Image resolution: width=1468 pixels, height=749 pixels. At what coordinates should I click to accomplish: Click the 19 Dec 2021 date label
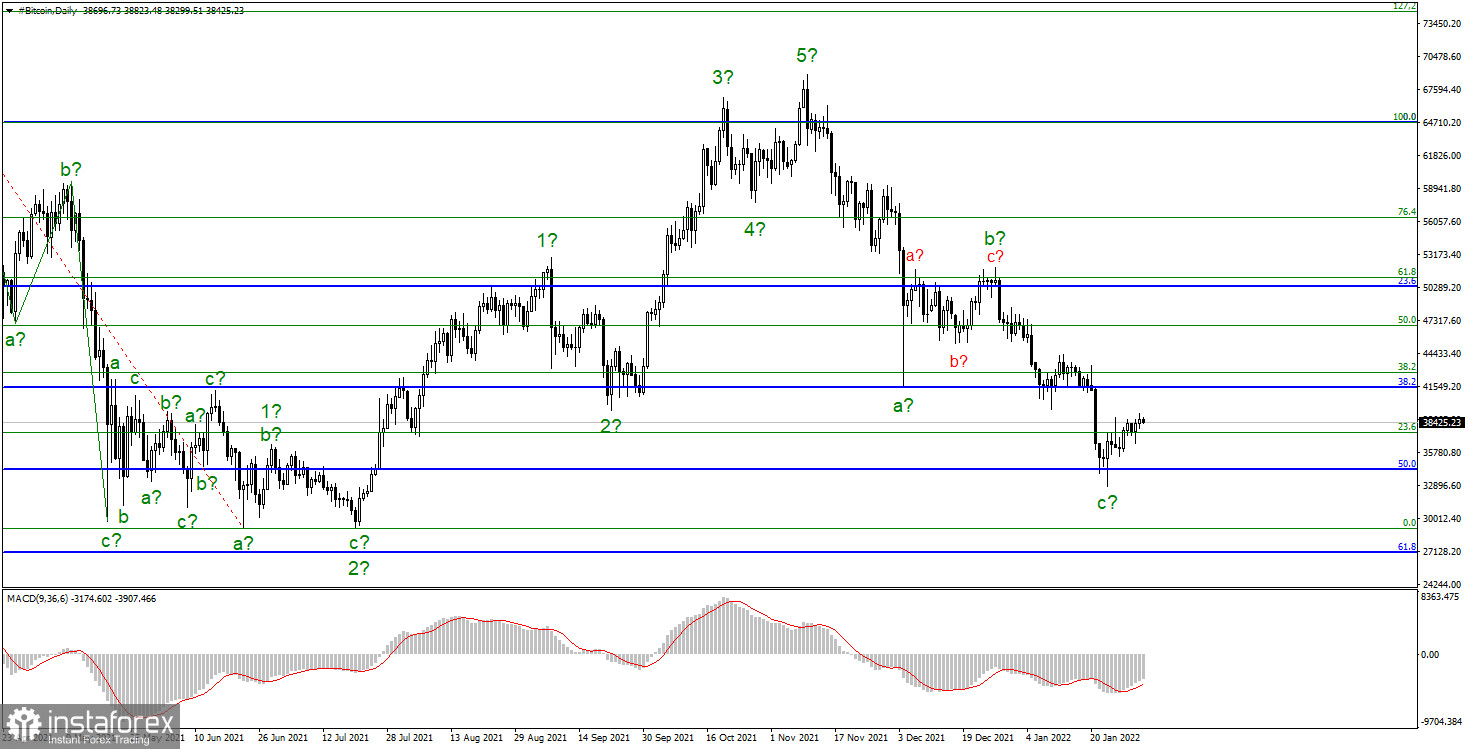988,738
